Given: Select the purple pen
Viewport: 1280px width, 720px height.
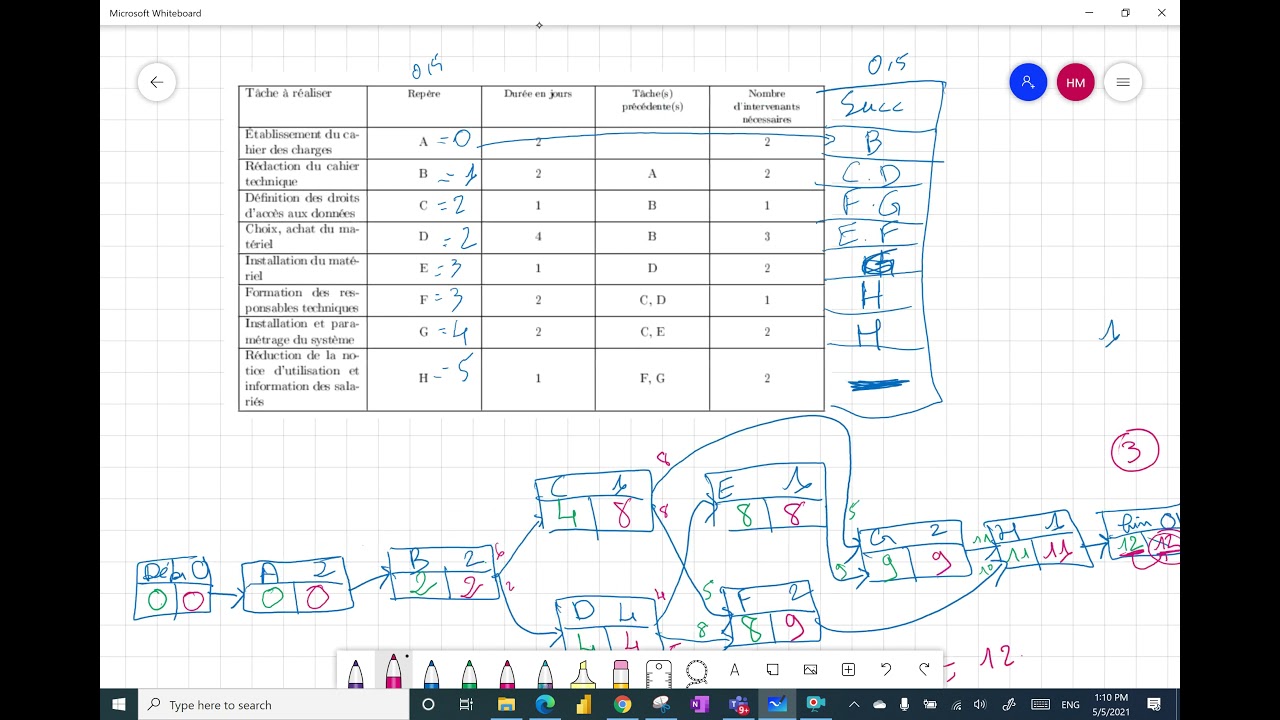Looking at the screenshot, I should click(x=355, y=672).
